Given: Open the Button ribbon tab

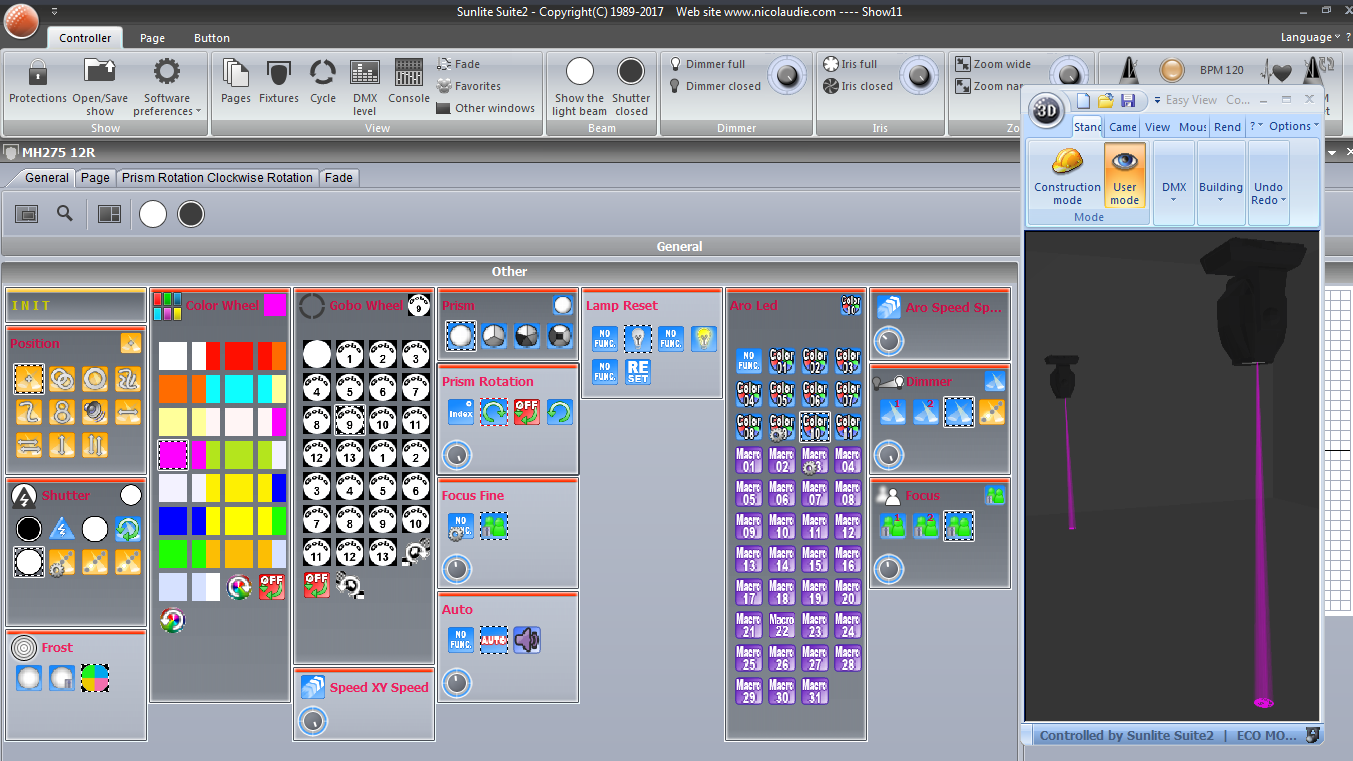Looking at the screenshot, I should coord(212,38).
